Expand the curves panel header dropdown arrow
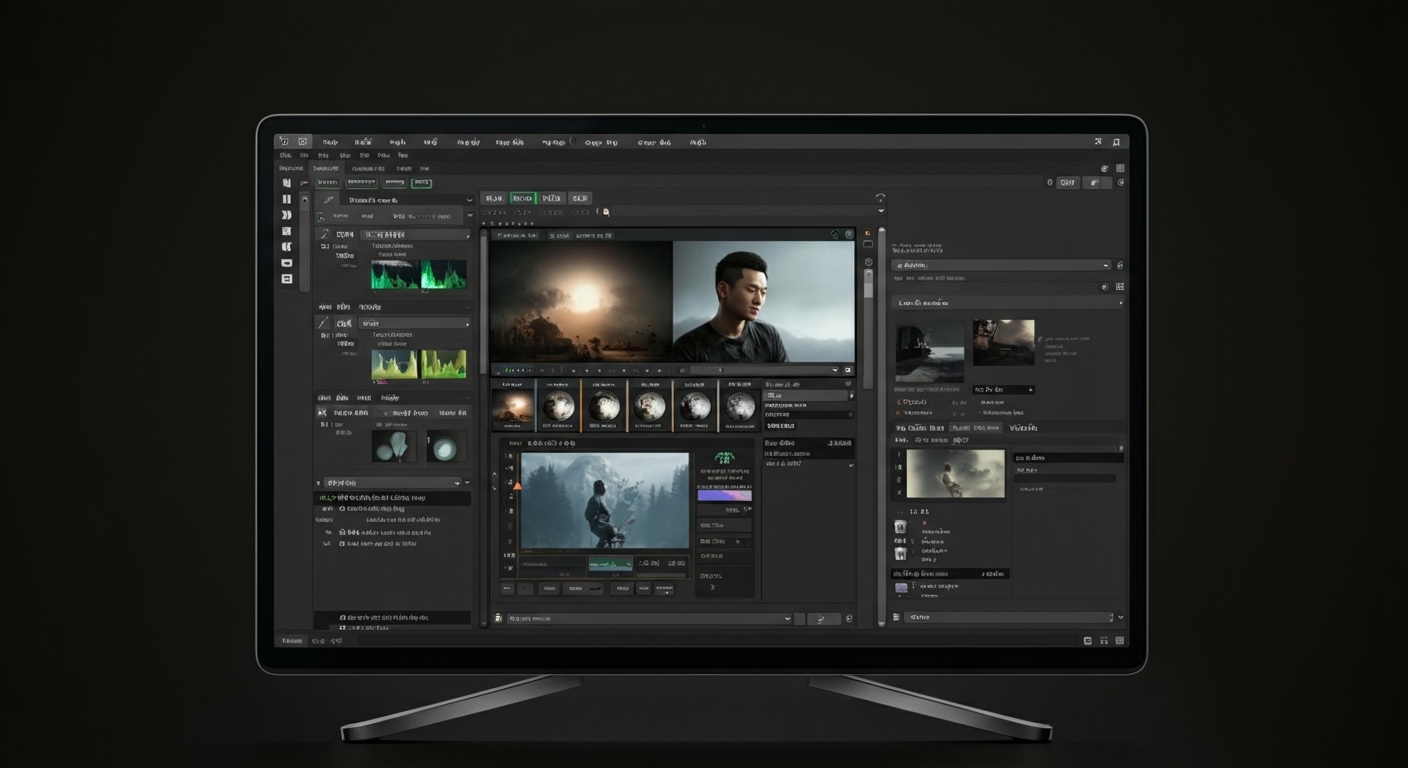Screen dimensions: 1408x768 (470, 200)
